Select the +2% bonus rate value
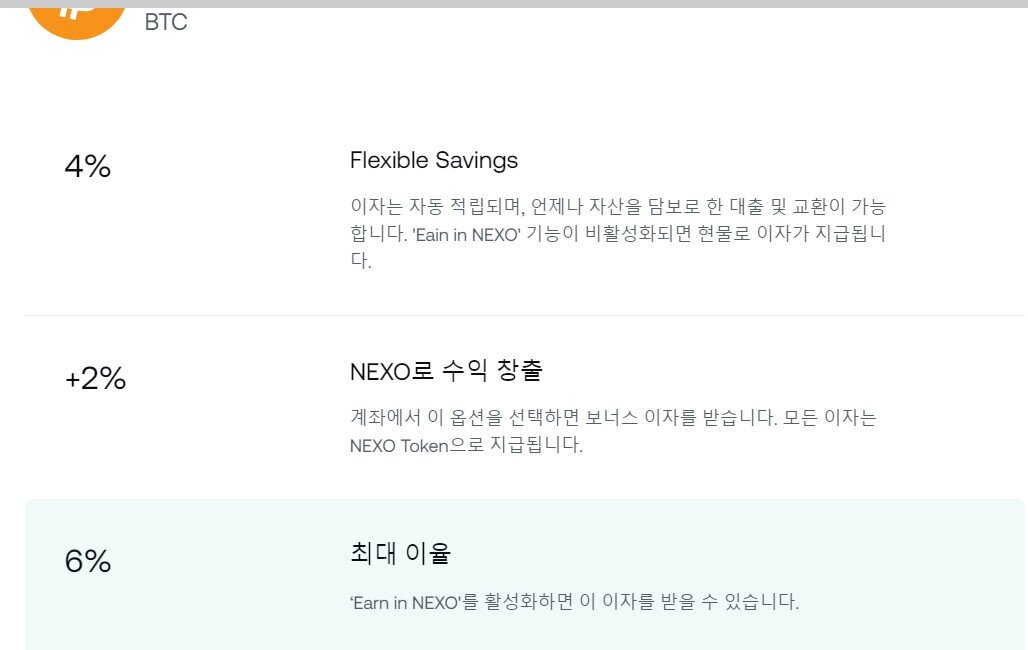The height and width of the screenshot is (650, 1028). pos(96,378)
